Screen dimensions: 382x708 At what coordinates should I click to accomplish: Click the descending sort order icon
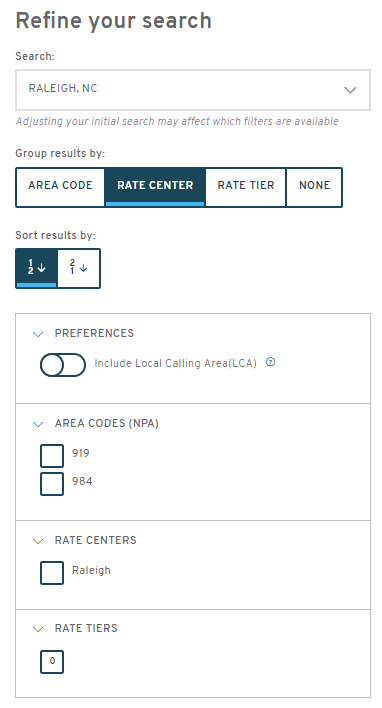pos(79,268)
